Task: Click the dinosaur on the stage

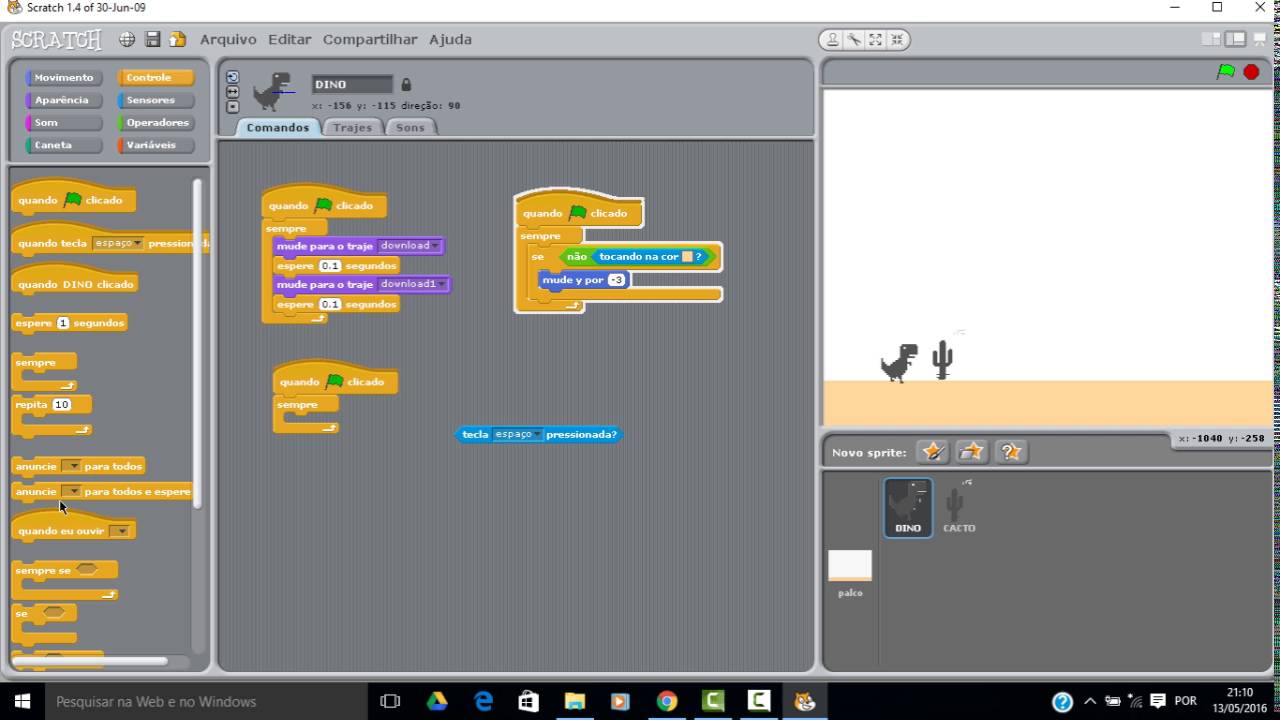Action: 899,362
